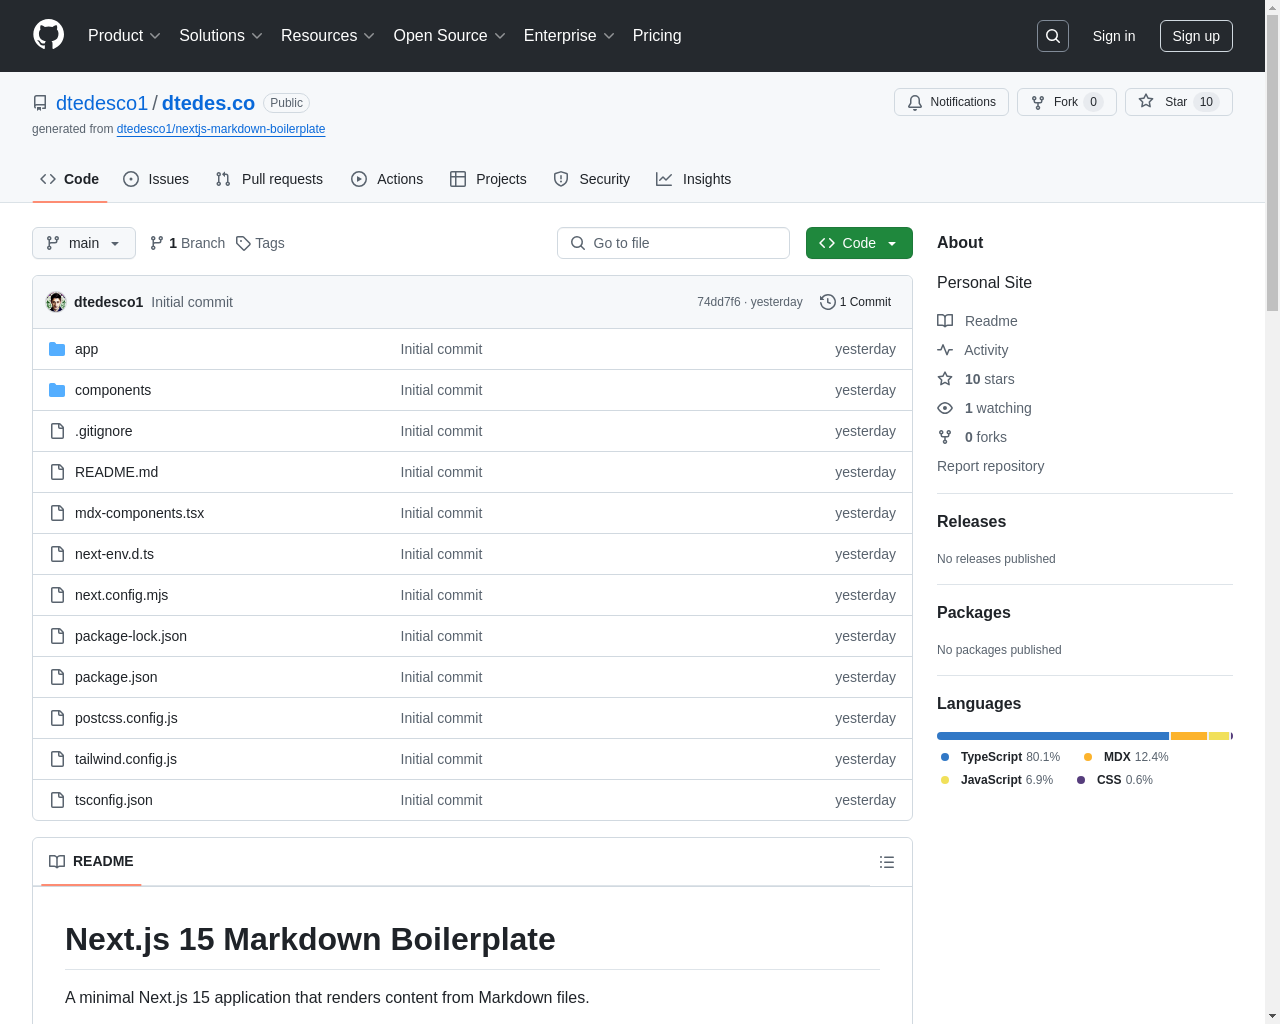The height and width of the screenshot is (1024, 1280).
Task: Switch to the Insights tab
Action: (x=694, y=179)
